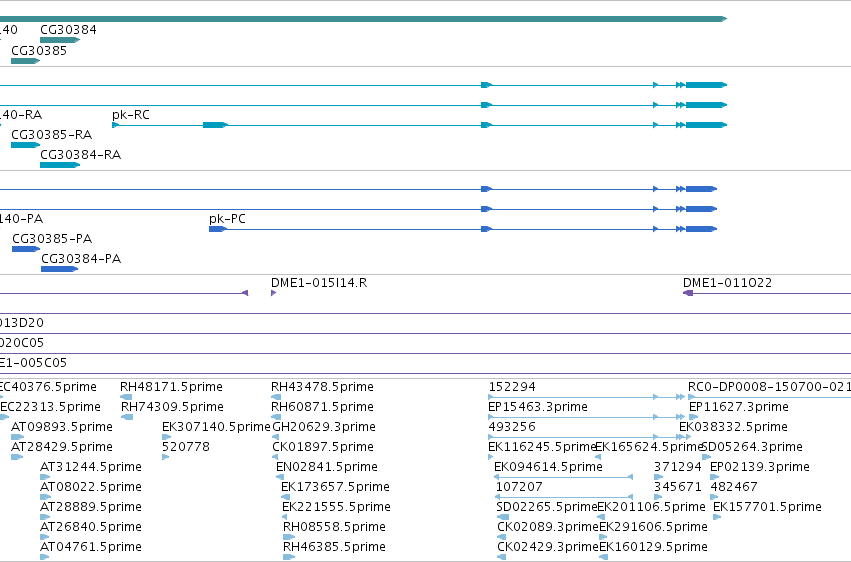This screenshot has width=851, height=562.
Task: Select the EK116245.5prime EST
Action: 491,457
